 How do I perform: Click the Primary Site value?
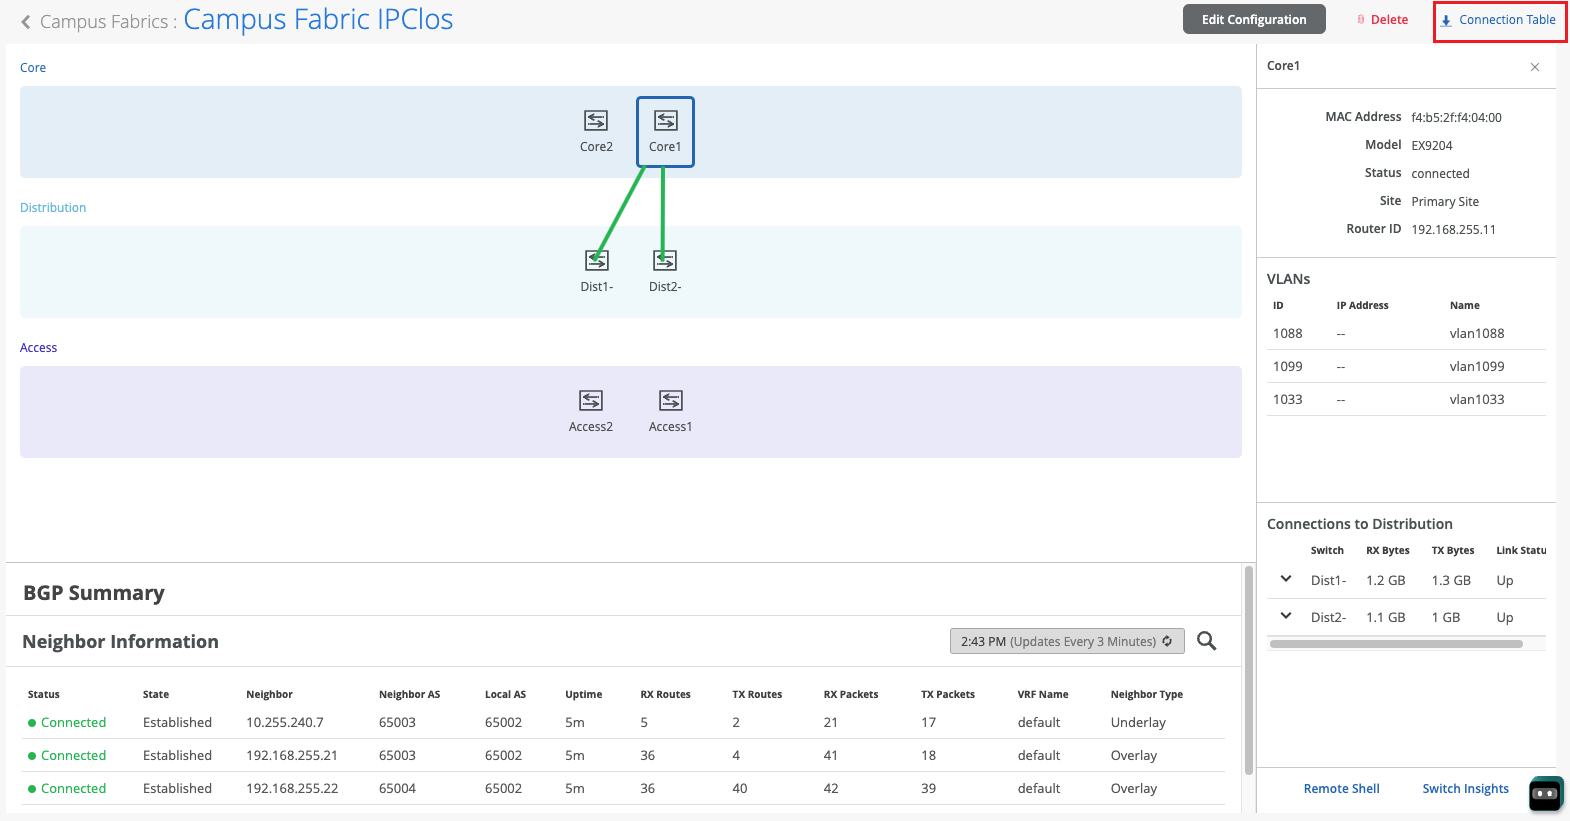point(1444,201)
